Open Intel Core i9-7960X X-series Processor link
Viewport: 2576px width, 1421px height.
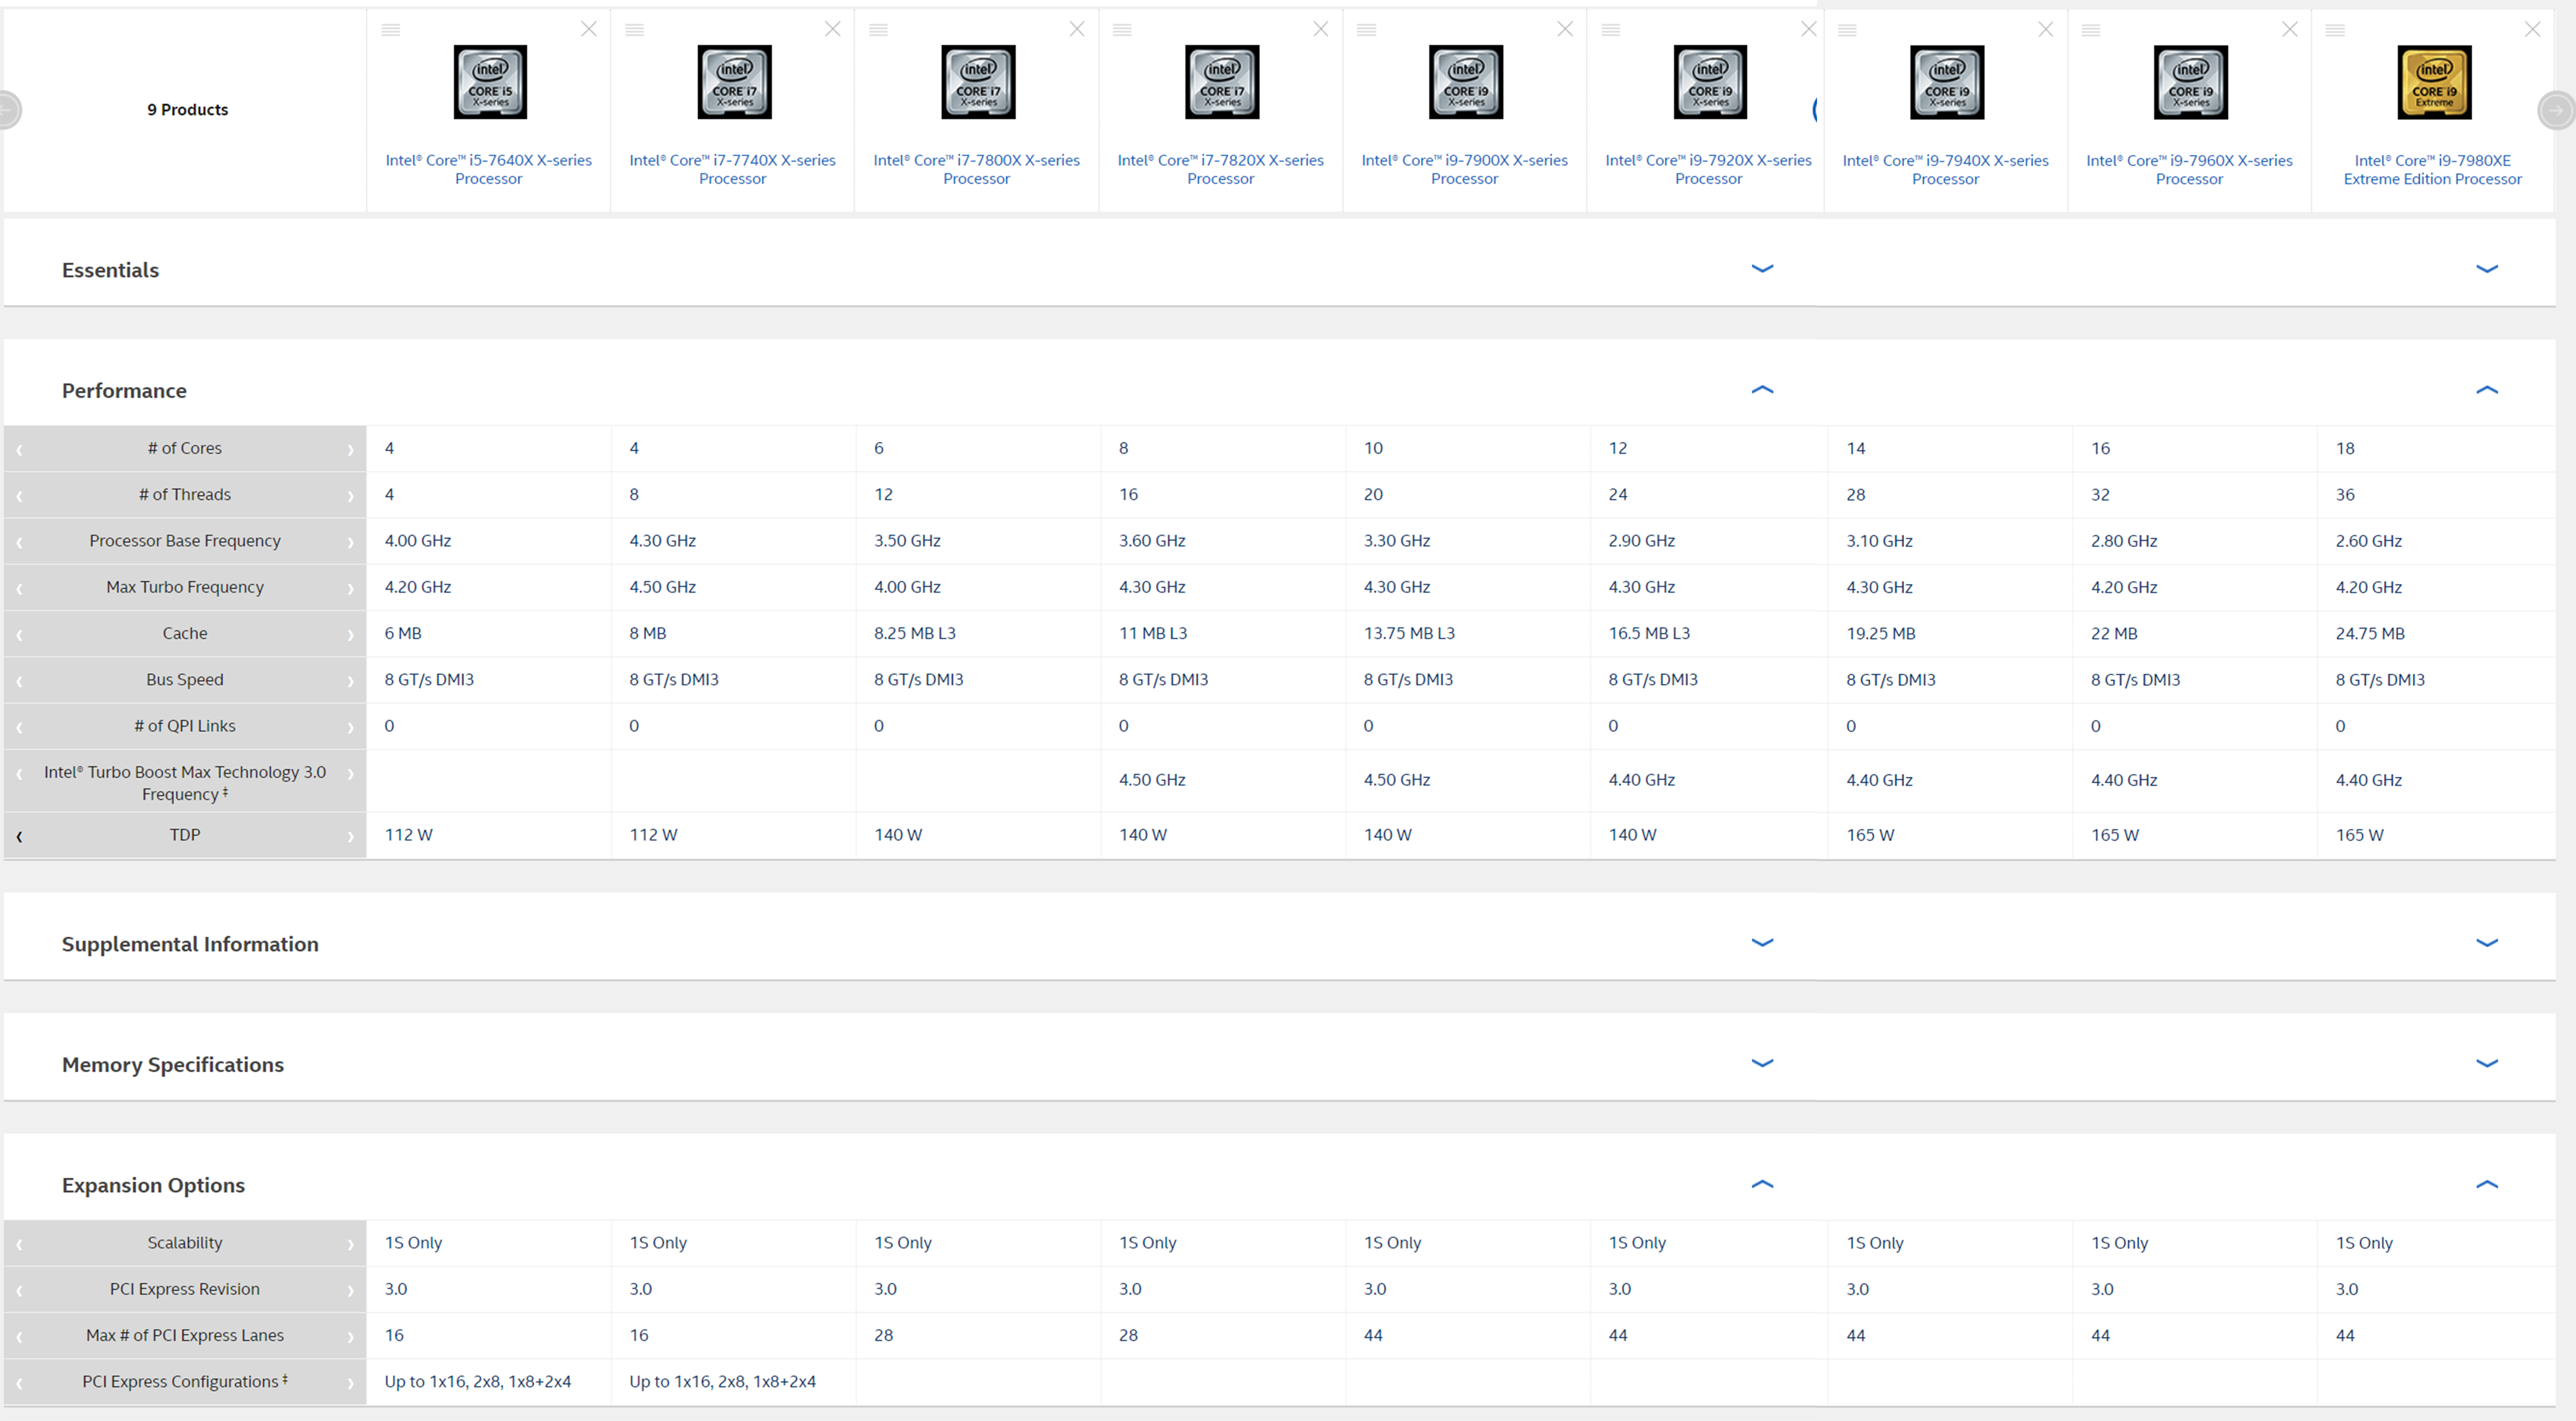coord(2190,169)
